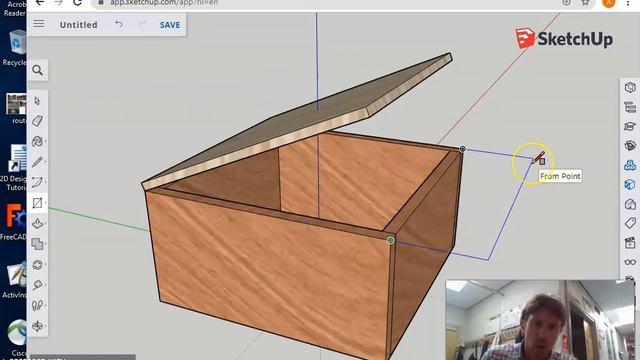
Task: Open the Components stacked-cubes panel
Action: (x=630, y=165)
